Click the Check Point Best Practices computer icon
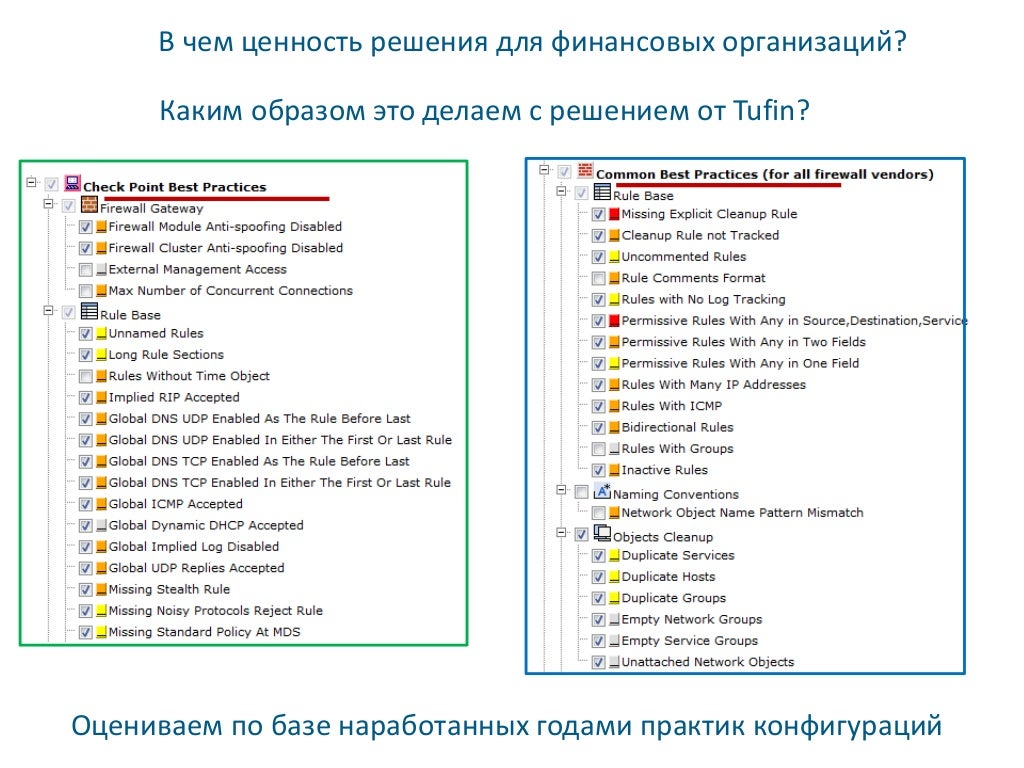 pos(72,183)
